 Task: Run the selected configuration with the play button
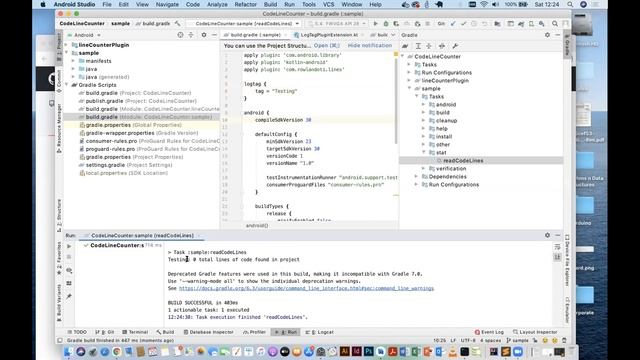376,24
